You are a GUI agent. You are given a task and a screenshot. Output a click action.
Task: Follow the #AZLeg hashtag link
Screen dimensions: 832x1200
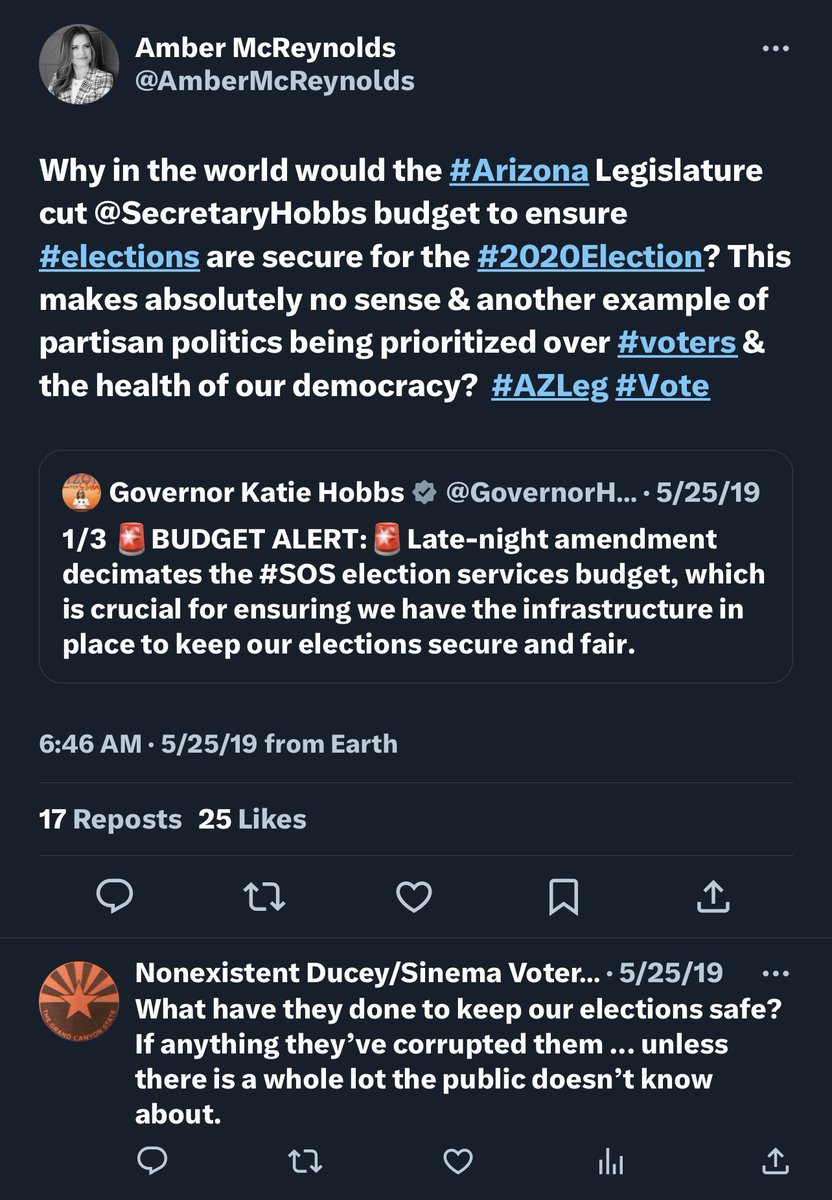pos(549,385)
